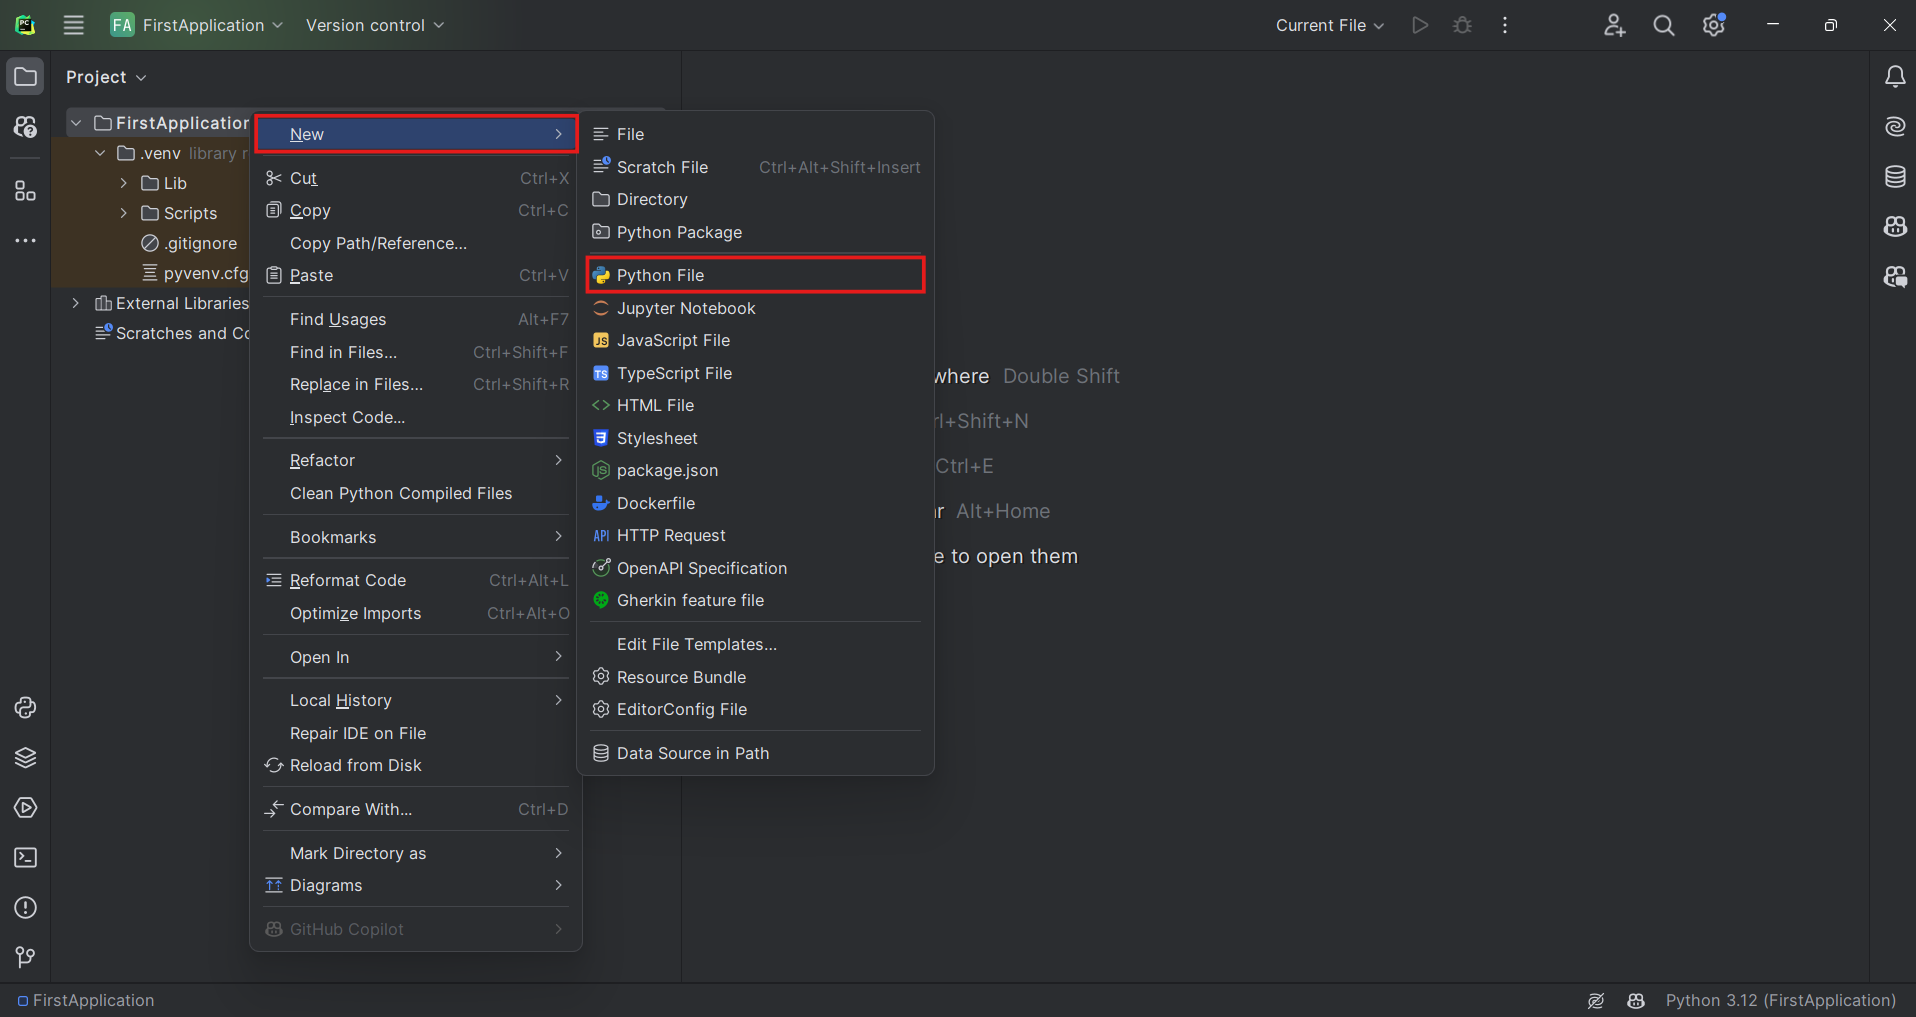Open the Terminal tool window
The image size is (1916, 1017).
click(25, 858)
